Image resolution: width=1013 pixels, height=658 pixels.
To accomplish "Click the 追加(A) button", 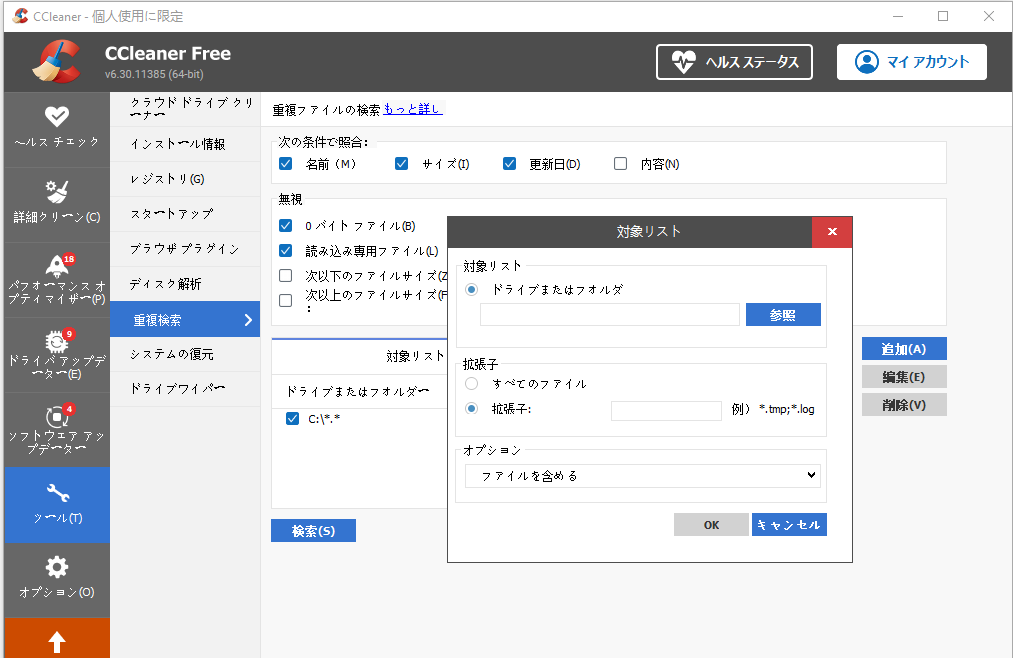I will pyautogui.click(x=904, y=349).
